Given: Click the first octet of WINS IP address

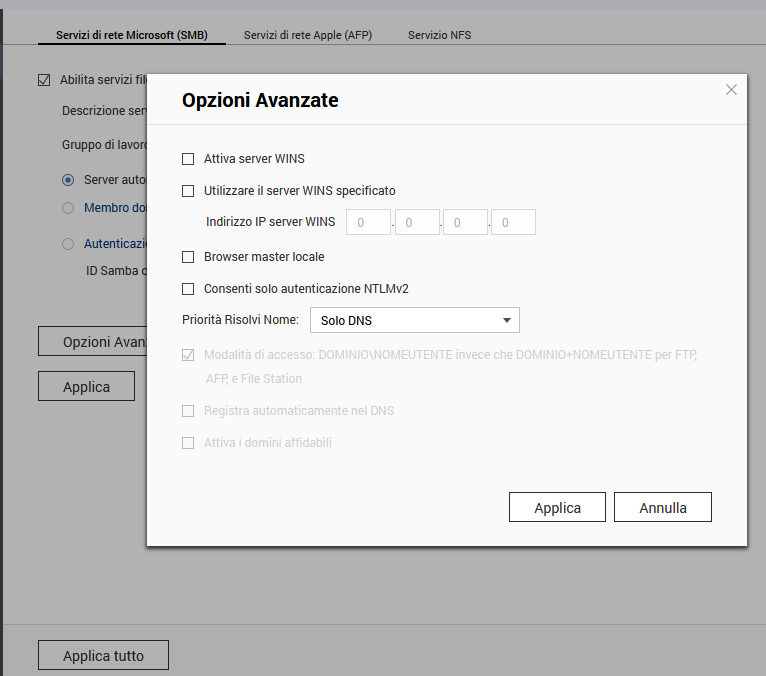Looking at the screenshot, I should click(368, 223).
